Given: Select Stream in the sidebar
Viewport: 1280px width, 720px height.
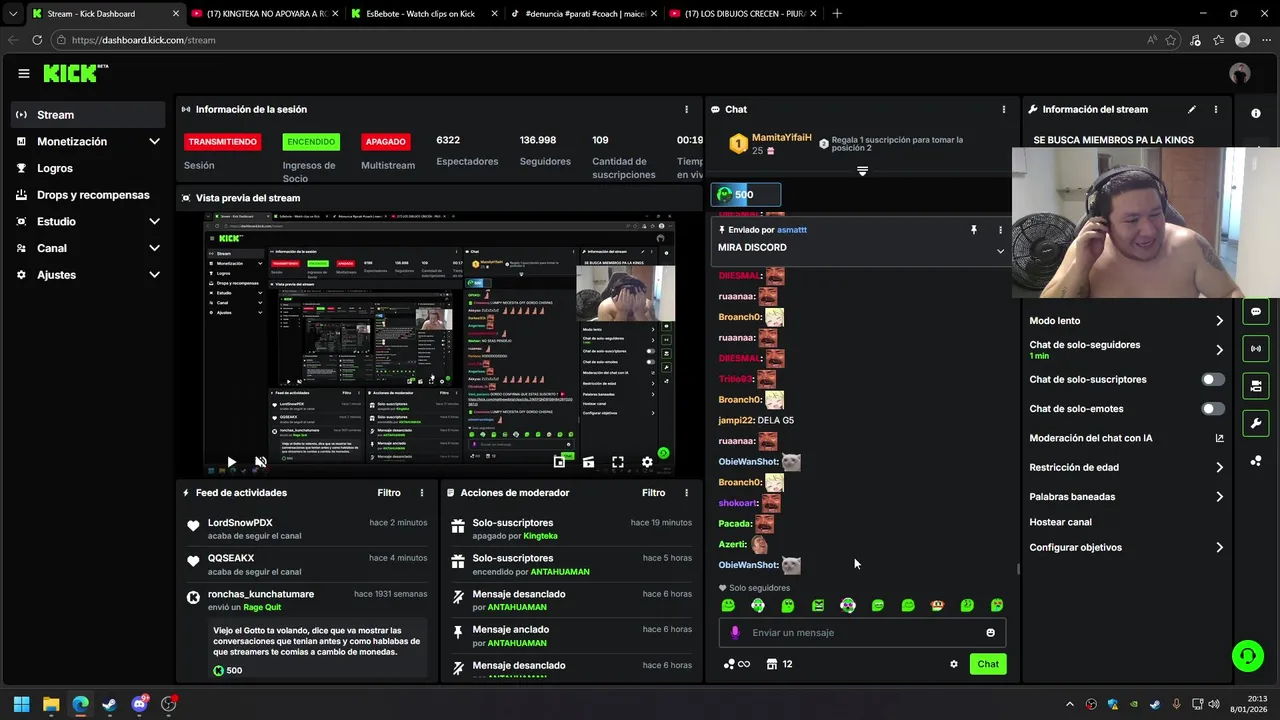Looking at the screenshot, I should (88, 115).
